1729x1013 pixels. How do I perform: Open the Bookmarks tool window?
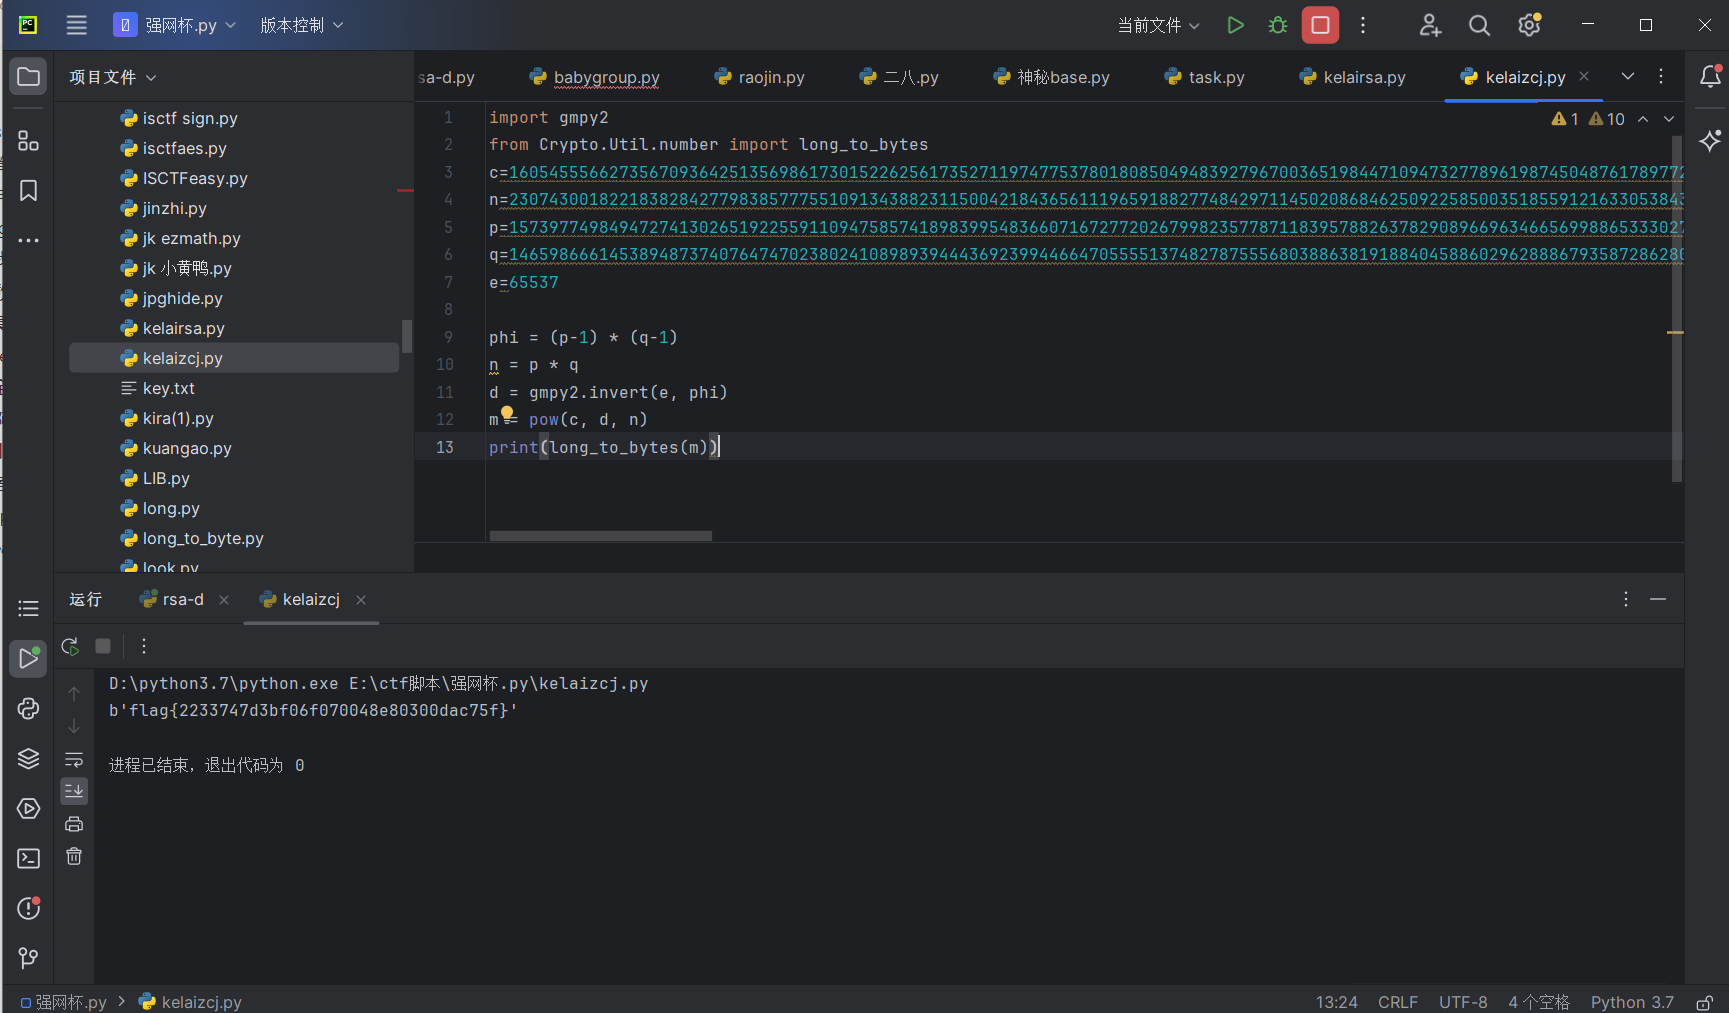click(28, 191)
